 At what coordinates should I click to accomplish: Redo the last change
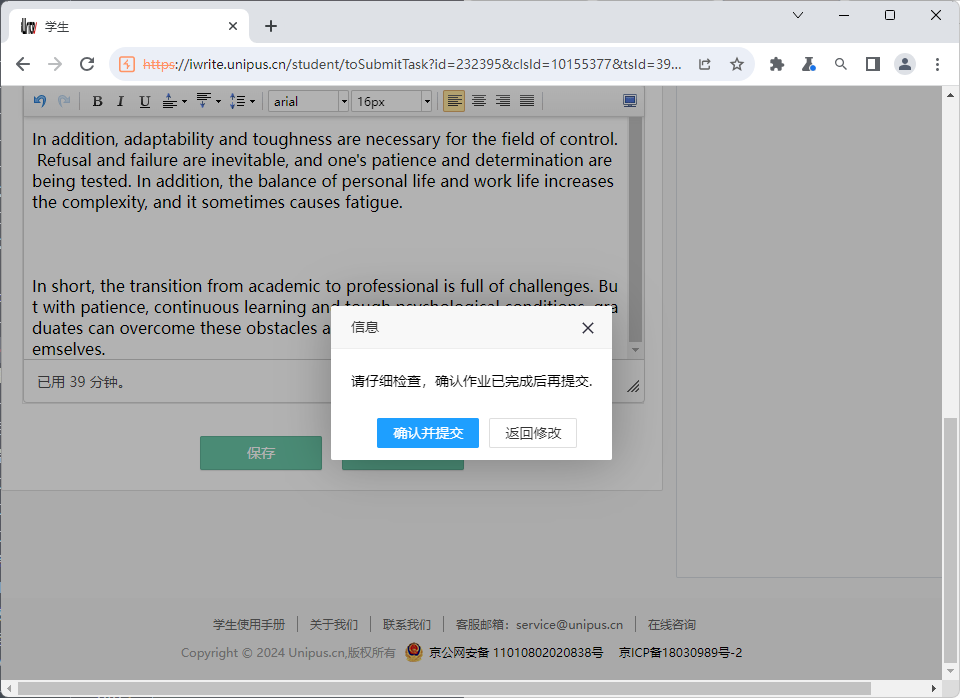coord(64,100)
